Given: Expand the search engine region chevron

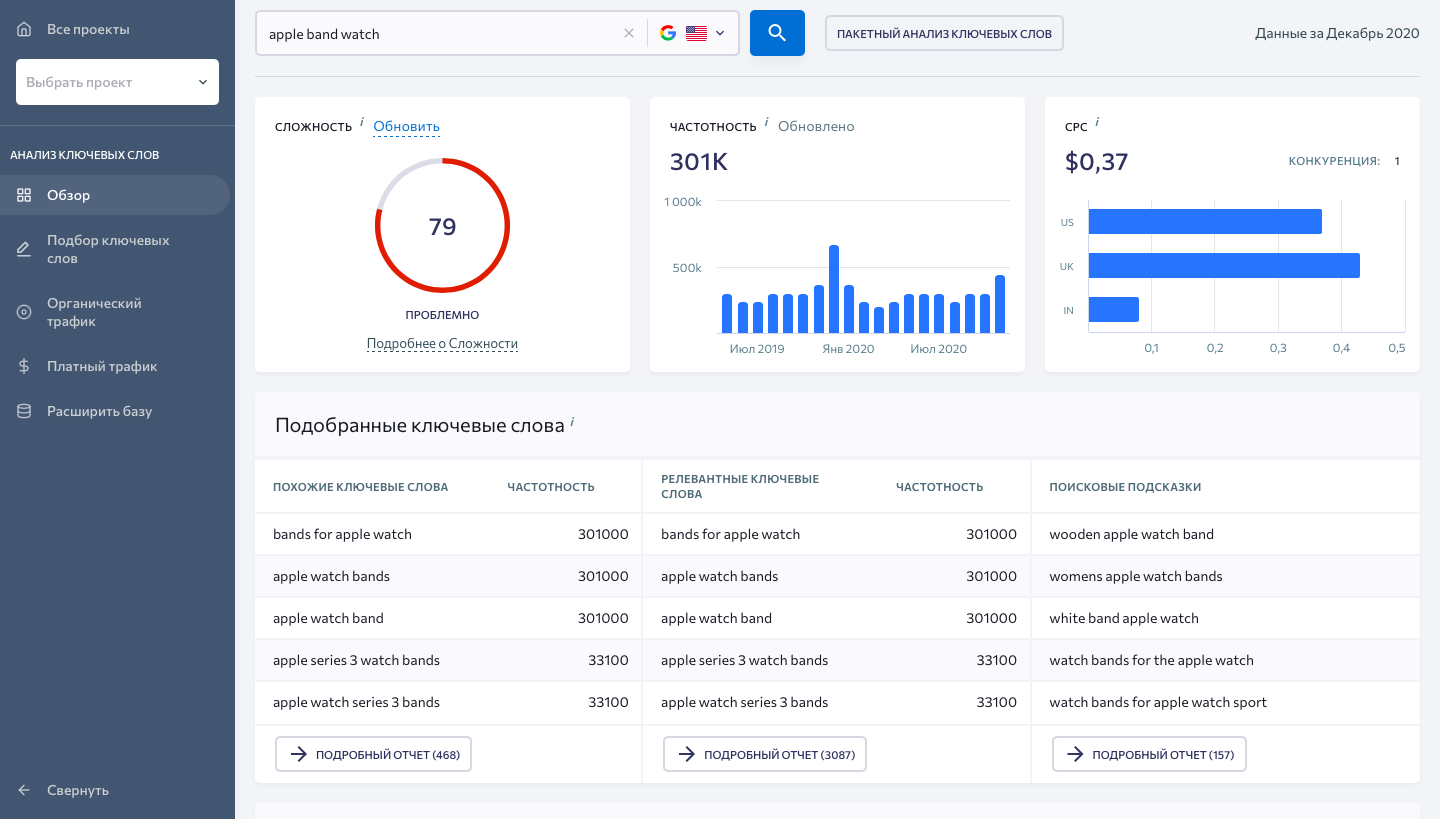Looking at the screenshot, I should [x=720, y=33].
